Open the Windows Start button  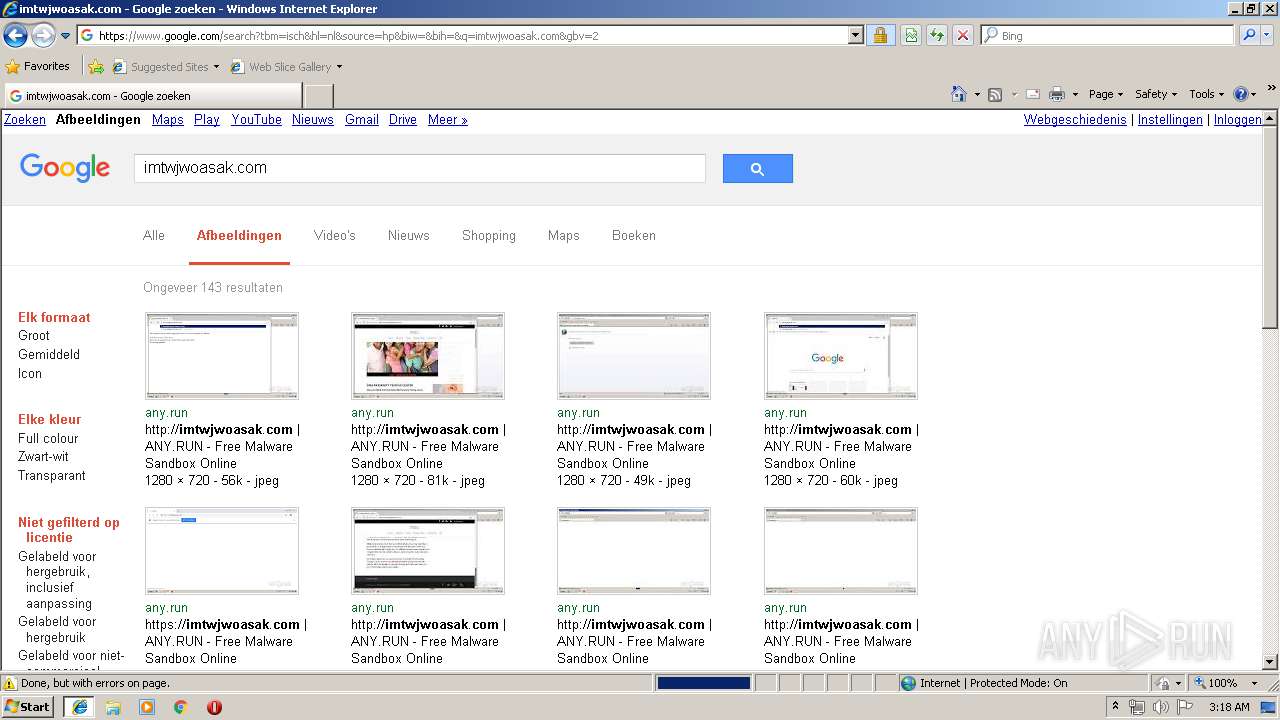click(x=28, y=707)
